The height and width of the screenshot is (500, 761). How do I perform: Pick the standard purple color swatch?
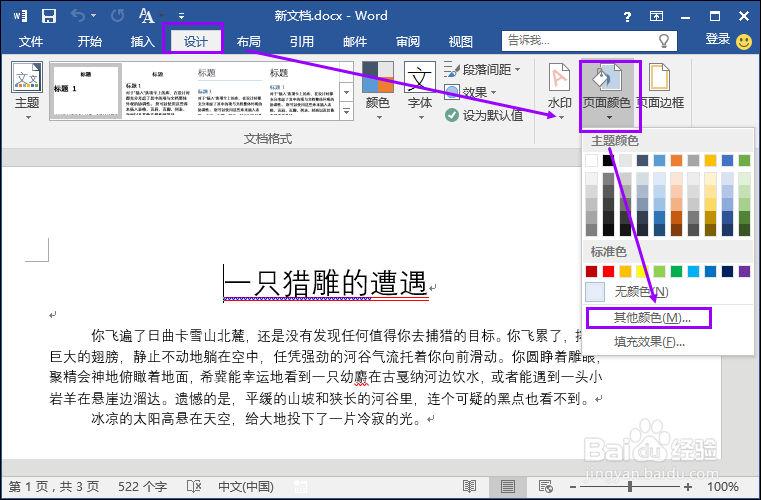click(744, 271)
